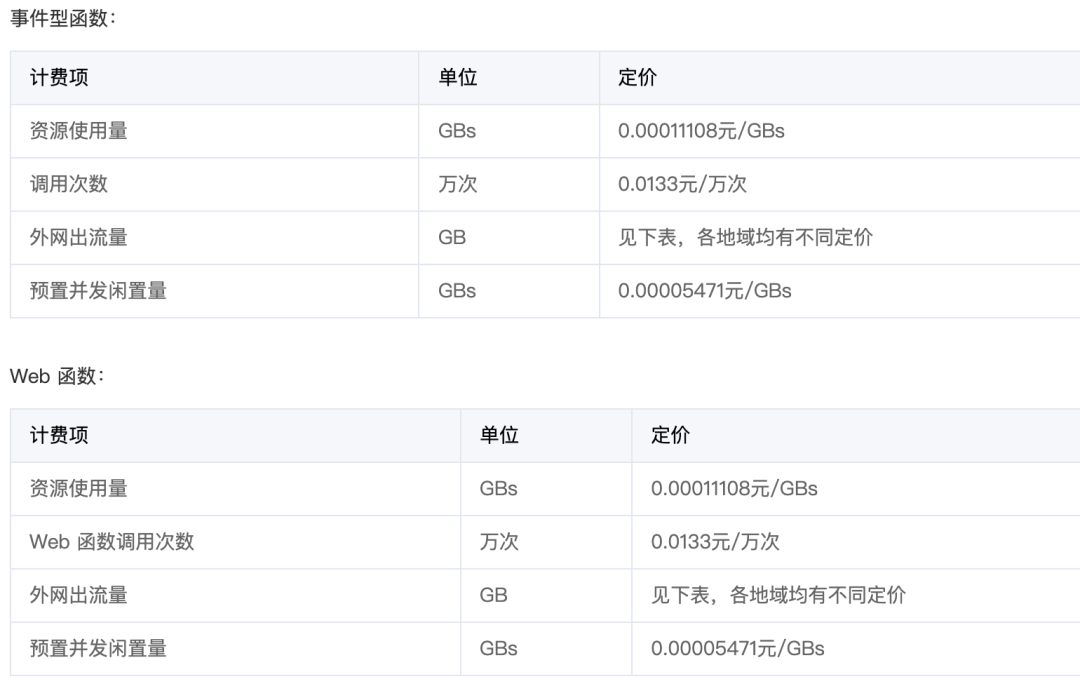Select 0.0133元/万次 in Web 函数调用次数 row

pyautogui.click(x=715, y=541)
